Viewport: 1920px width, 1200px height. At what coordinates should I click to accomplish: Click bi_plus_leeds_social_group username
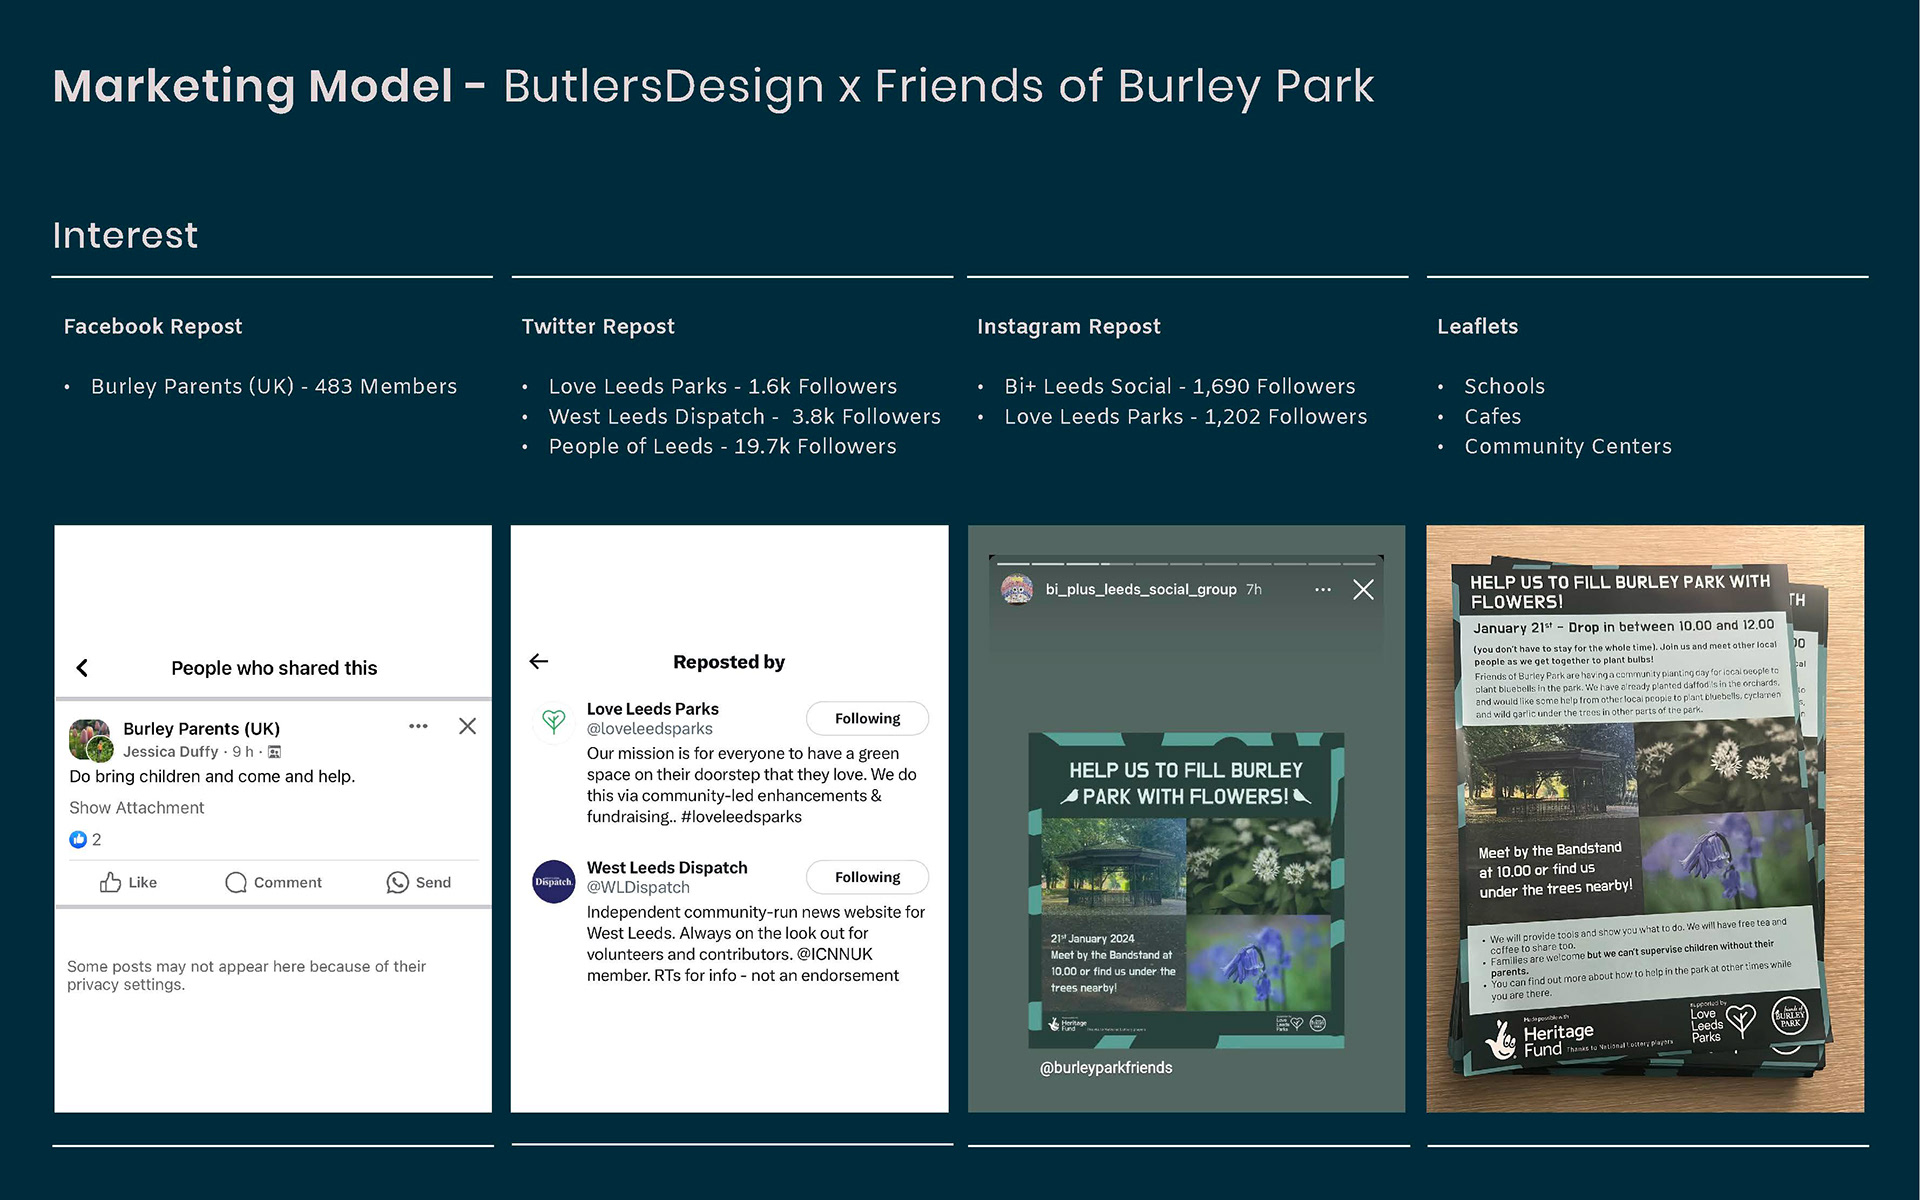coord(1141,590)
